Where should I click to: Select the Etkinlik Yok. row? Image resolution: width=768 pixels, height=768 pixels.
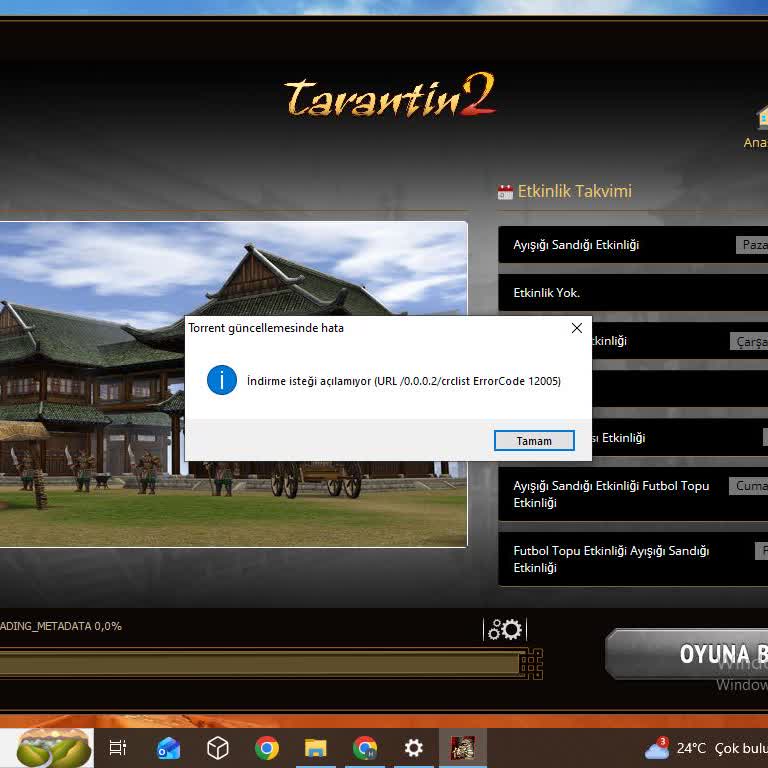[x=633, y=292]
